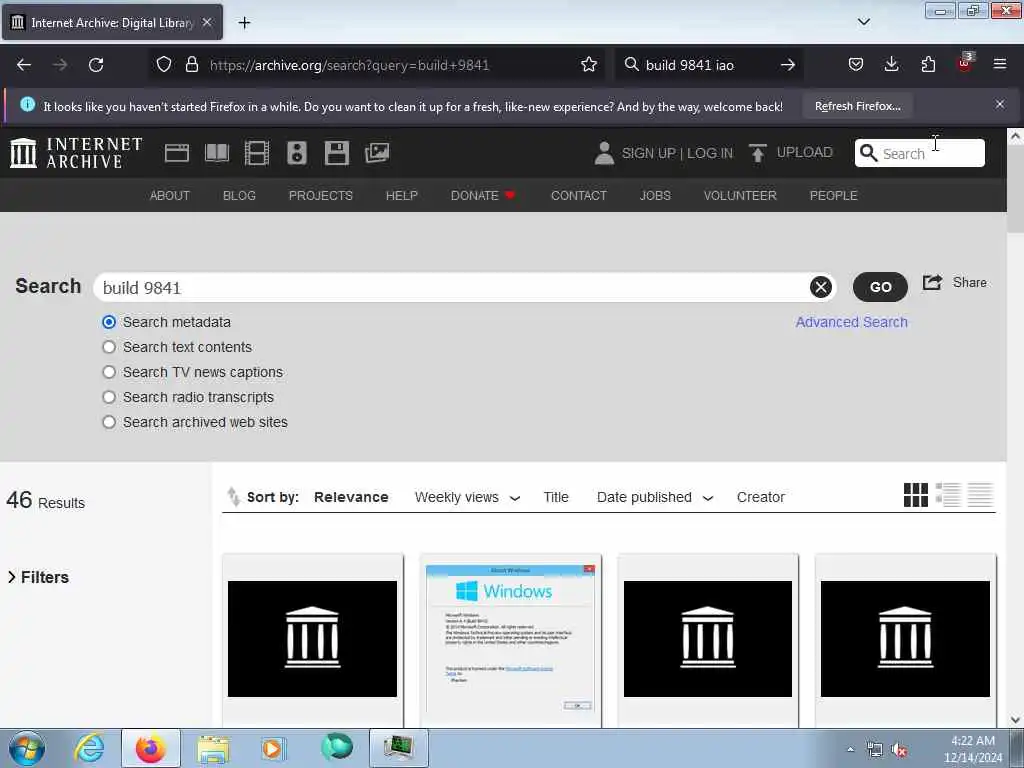Sort results by Relevance
The height and width of the screenshot is (768, 1024).
[x=351, y=497]
